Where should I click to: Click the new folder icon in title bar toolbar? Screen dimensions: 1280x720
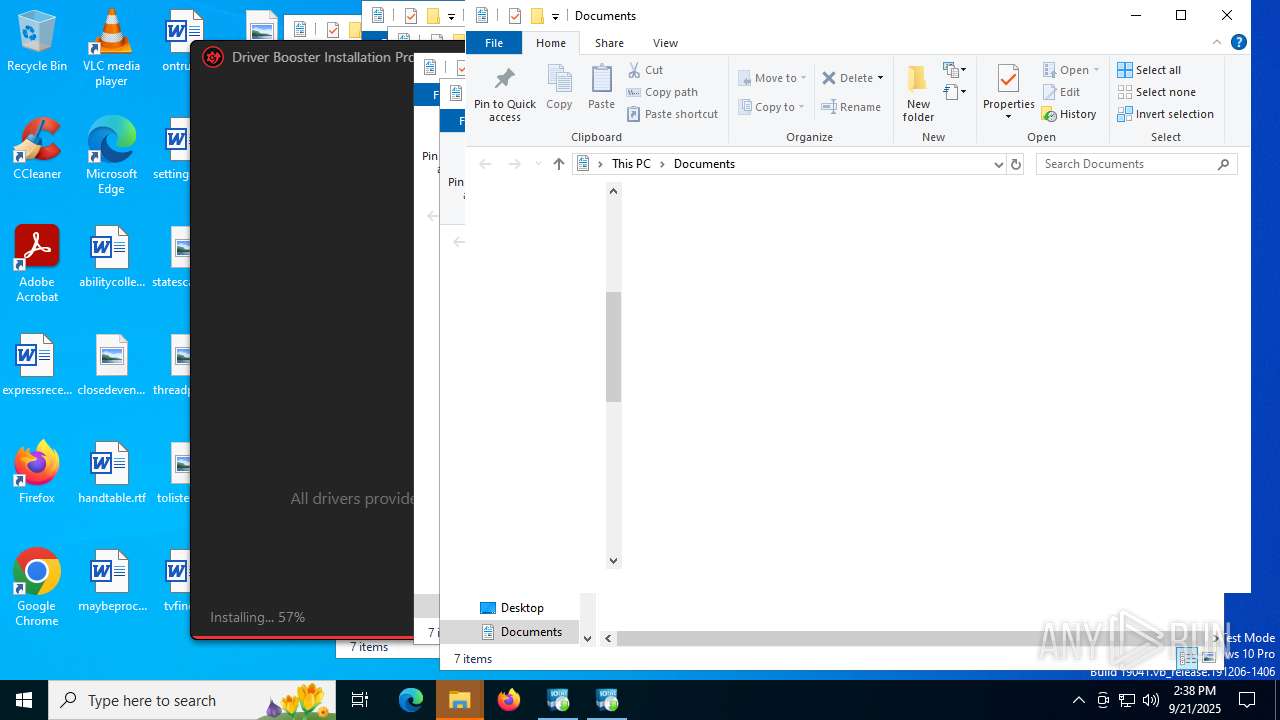pyautogui.click(x=537, y=16)
